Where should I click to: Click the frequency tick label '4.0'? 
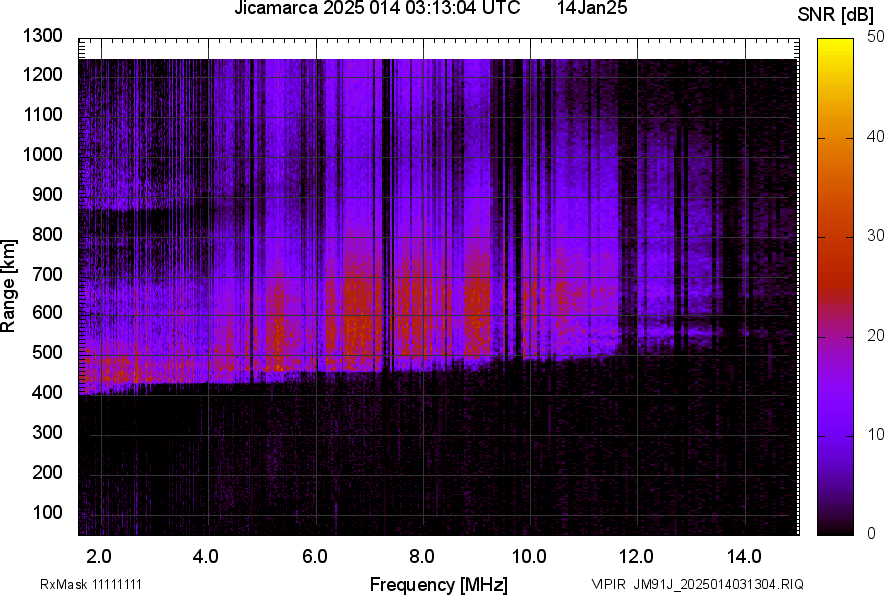point(206,557)
